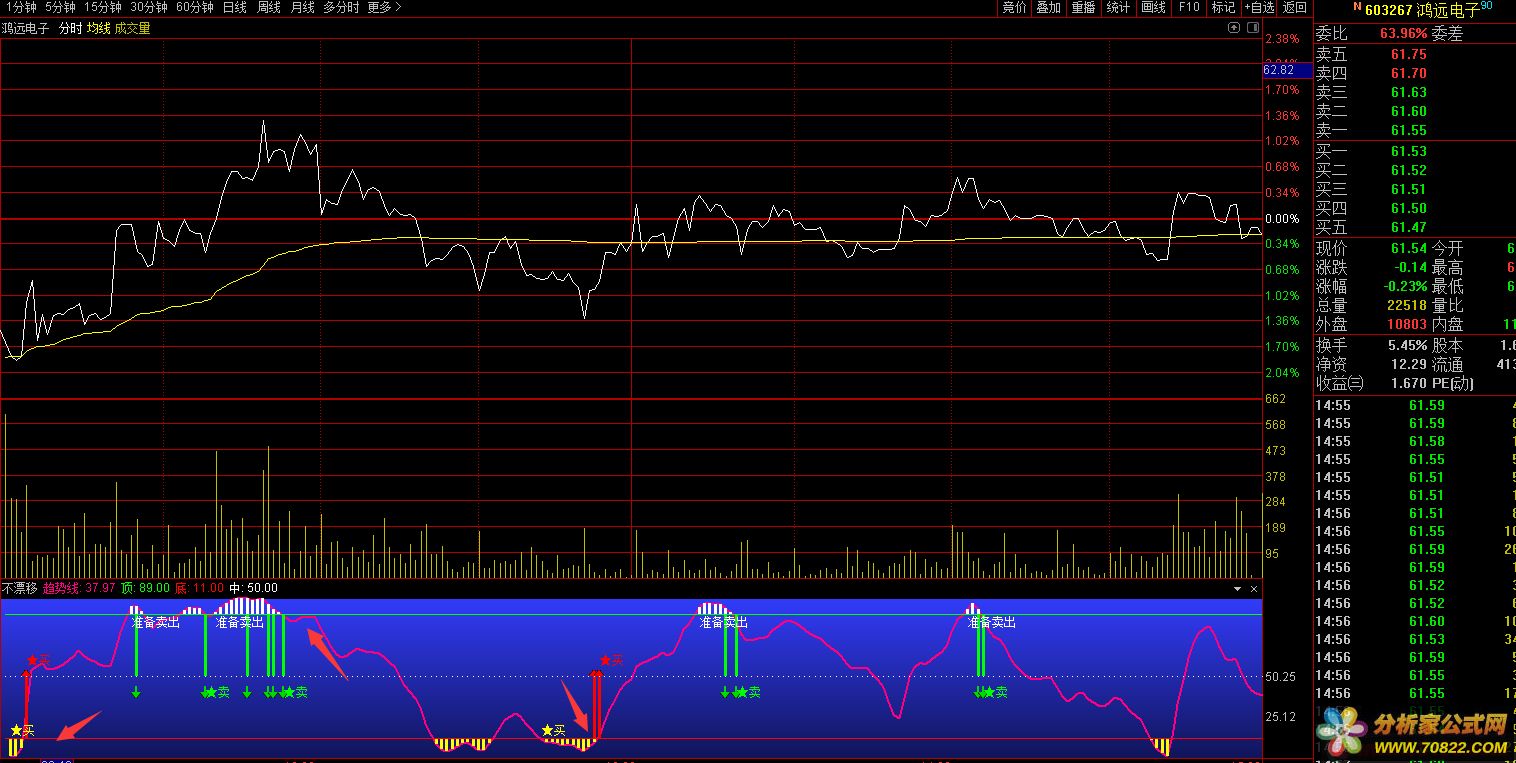This screenshot has width=1516, height=763.
Task: Toggle the 成交量 volume display
Action: tap(132, 28)
